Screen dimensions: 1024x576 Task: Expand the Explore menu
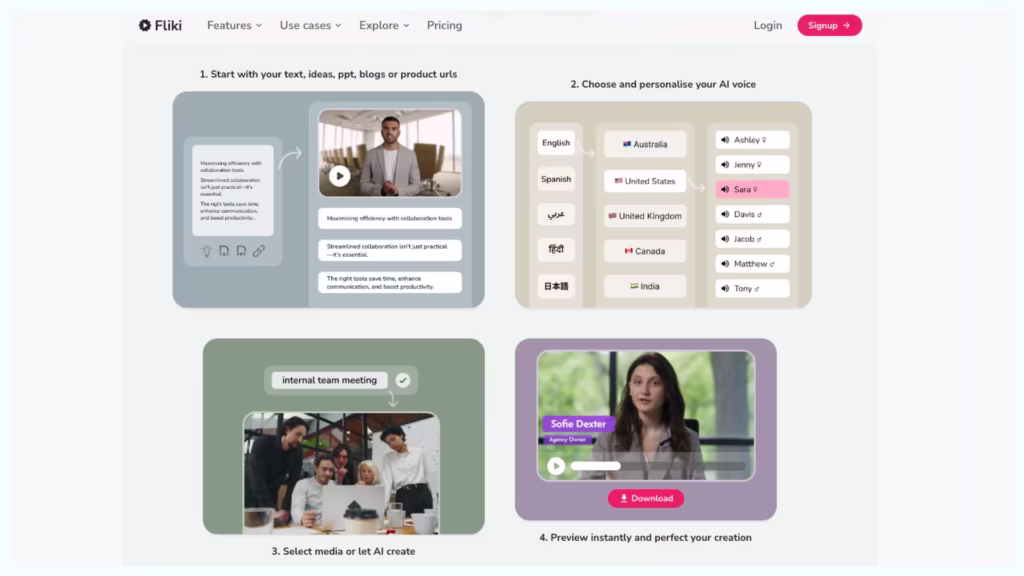tap(384, 25)
